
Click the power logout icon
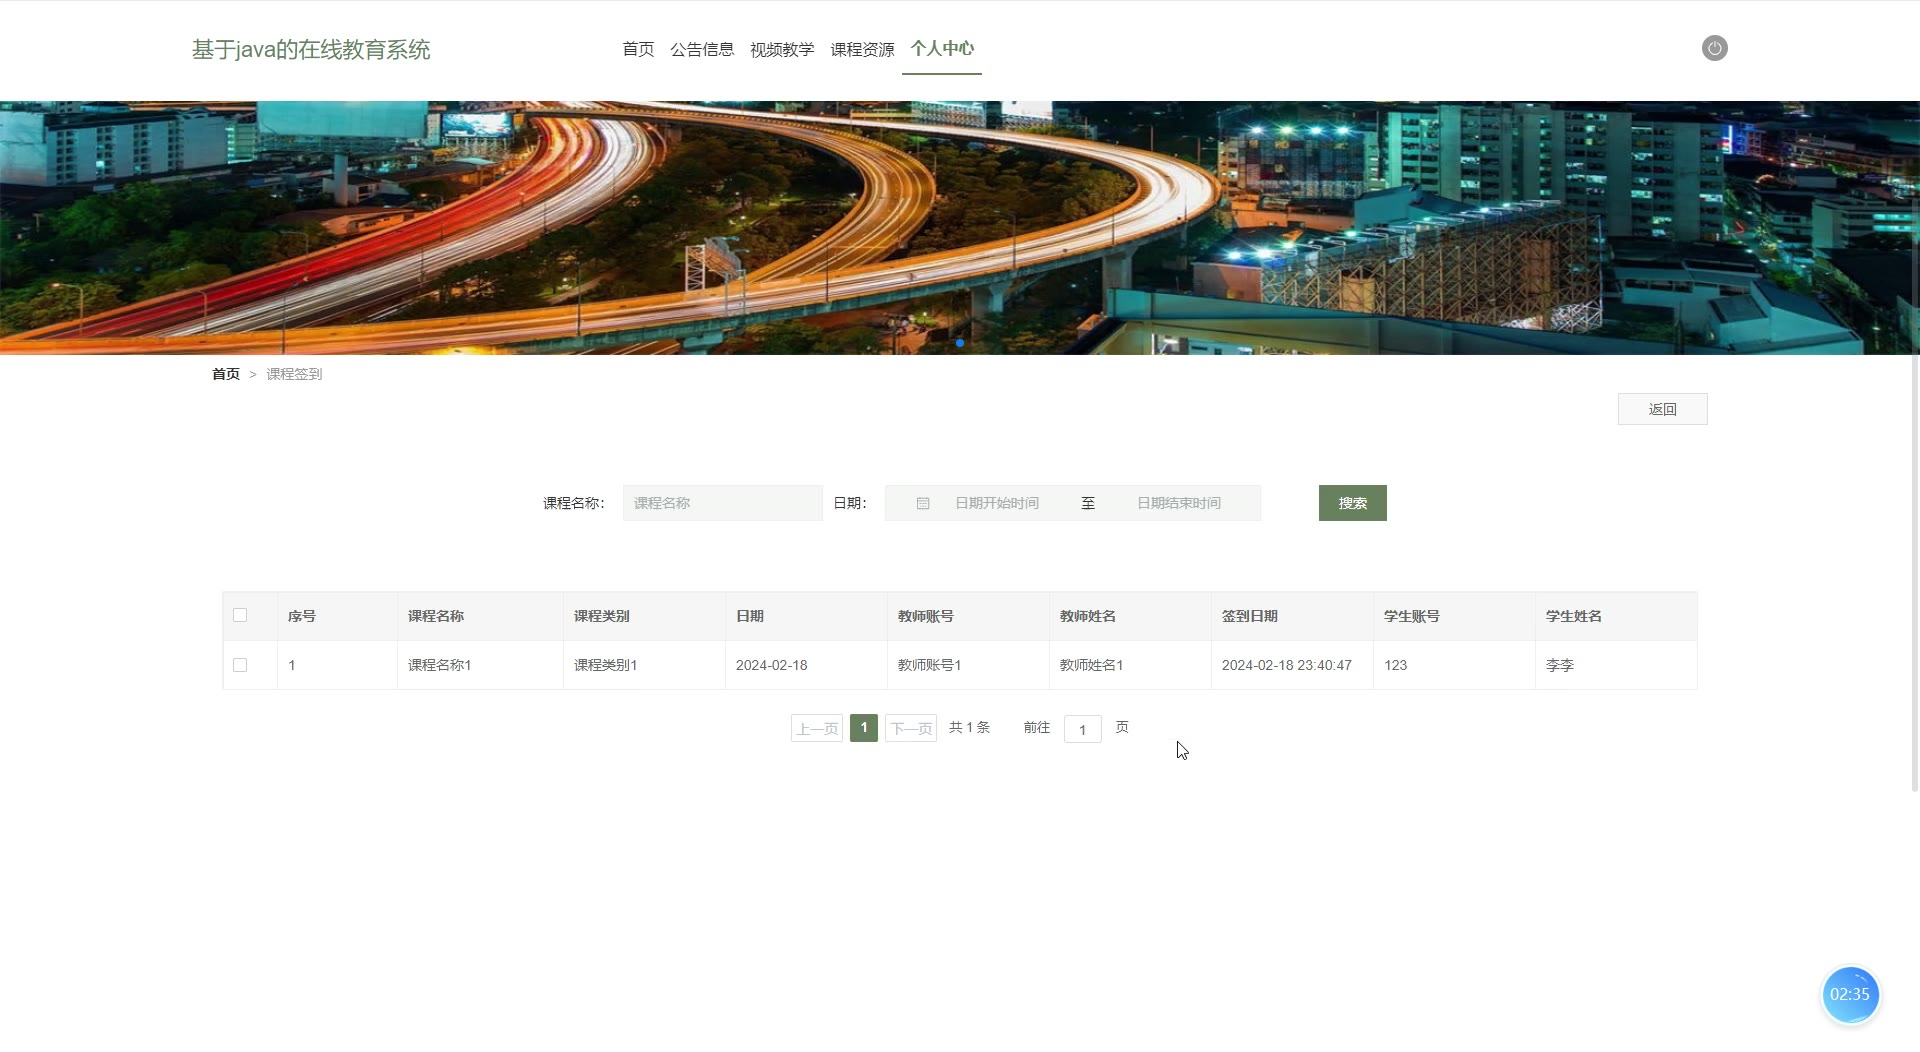click(1714, 48)
